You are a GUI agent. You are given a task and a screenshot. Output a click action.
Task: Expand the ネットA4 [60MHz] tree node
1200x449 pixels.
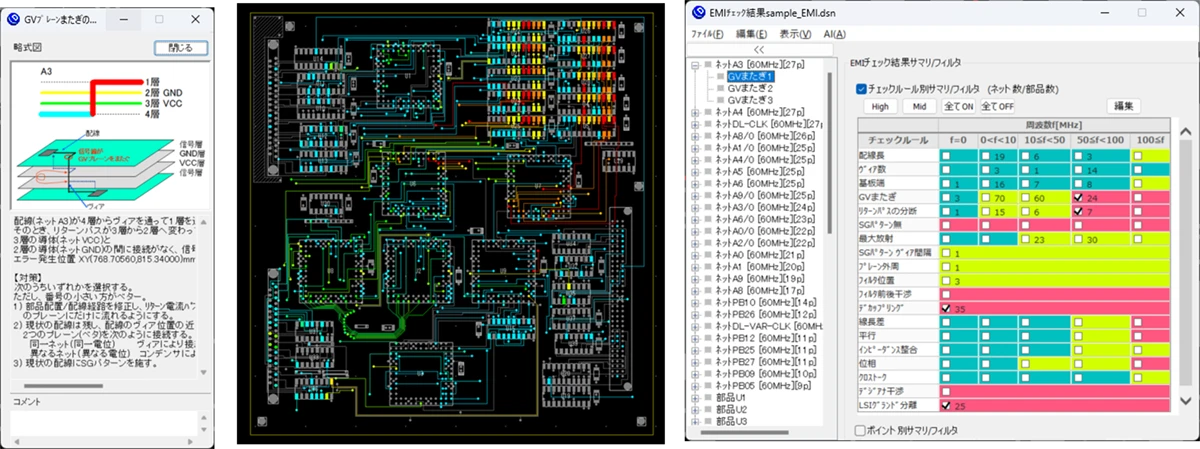pos(696,112)
